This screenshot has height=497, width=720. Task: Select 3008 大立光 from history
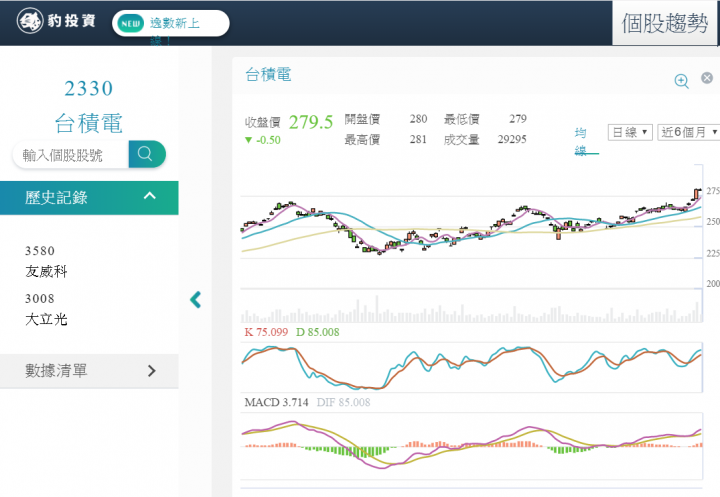coord(46,309)
